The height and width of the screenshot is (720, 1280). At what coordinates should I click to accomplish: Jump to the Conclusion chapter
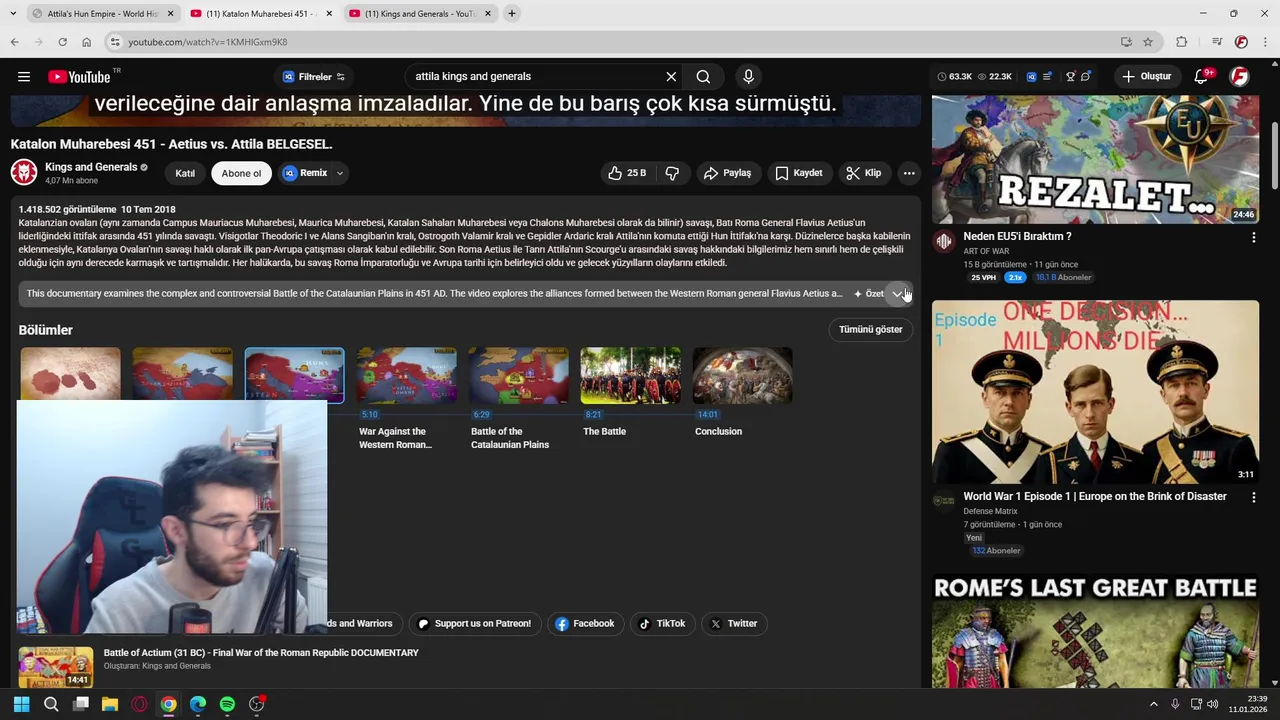(742, 375)
